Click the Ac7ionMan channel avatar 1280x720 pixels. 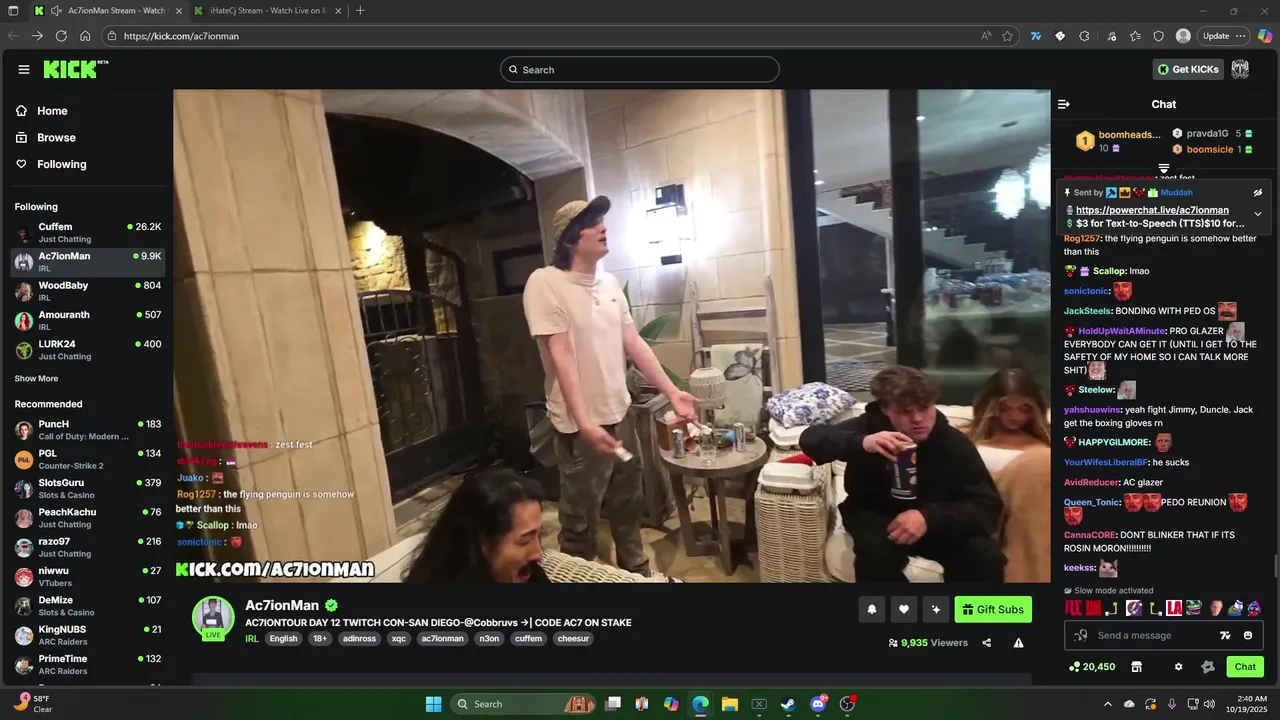click(213, 617)
